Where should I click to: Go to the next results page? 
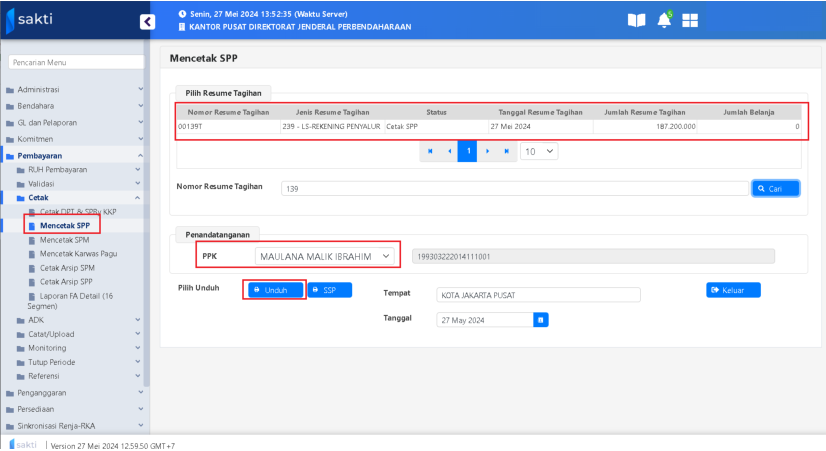click(488, 151)
